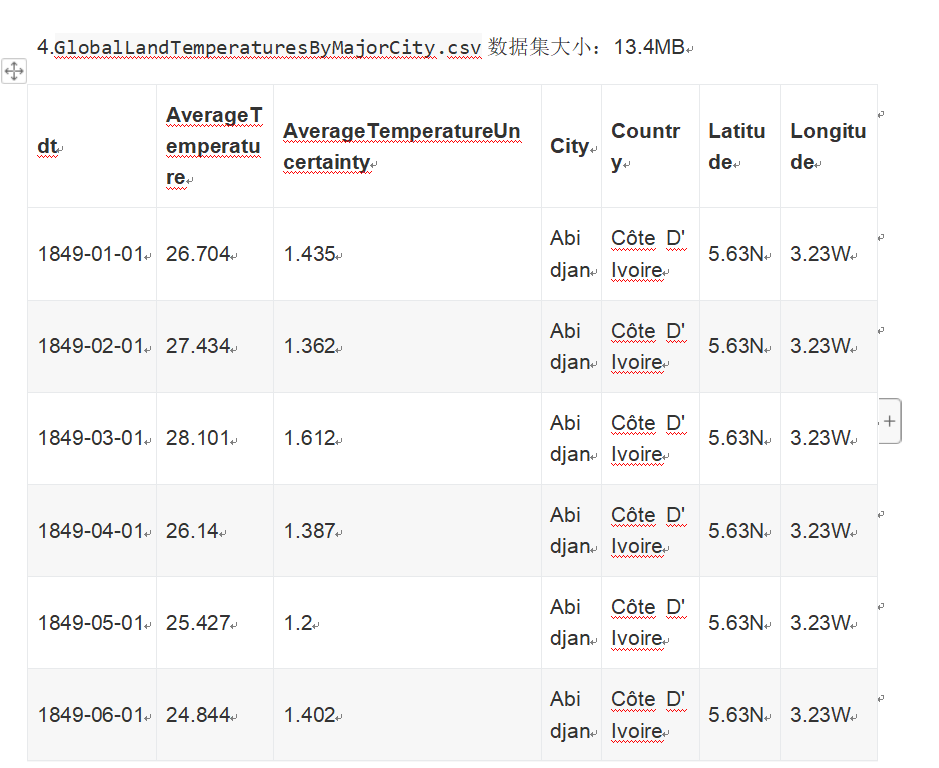Click the Longitude header cell
Image resolution: width=939 pixels, height=768 pixels.
(x=827, y=147)
